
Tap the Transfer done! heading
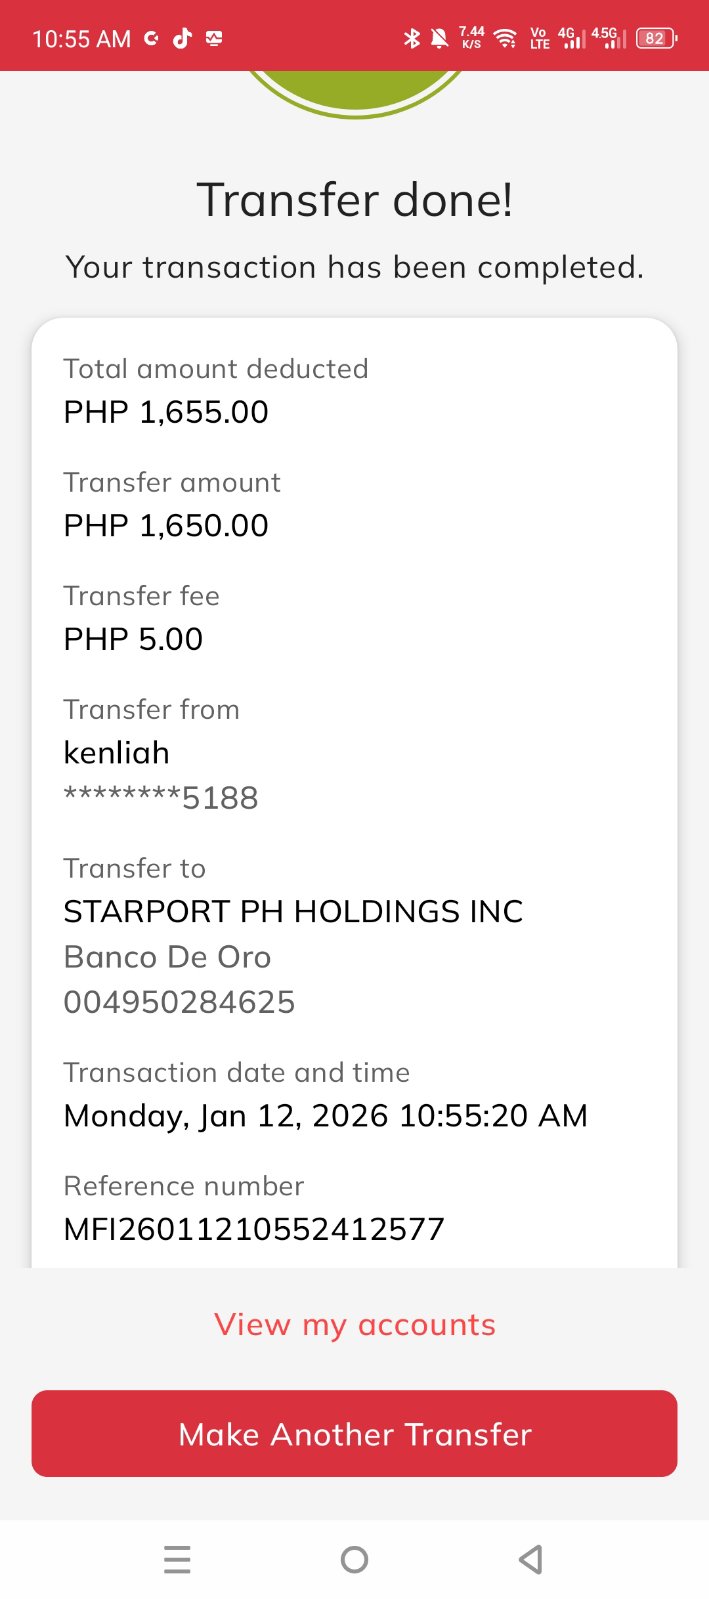tap(354, 200)
